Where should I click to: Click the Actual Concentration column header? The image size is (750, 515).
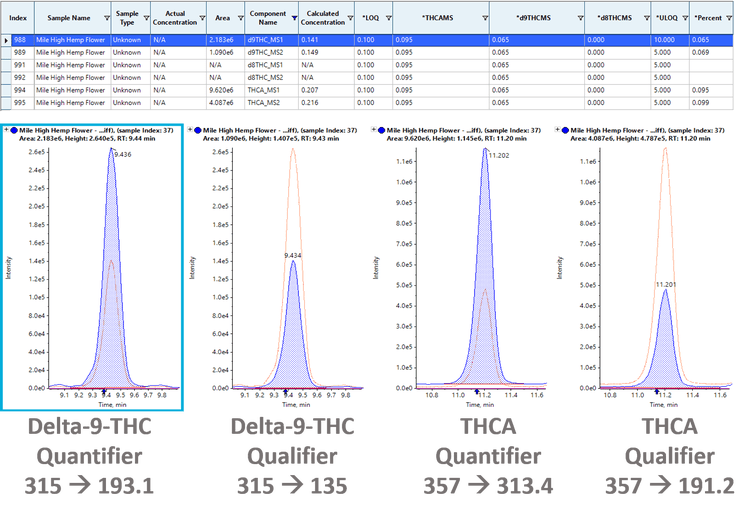175,18
